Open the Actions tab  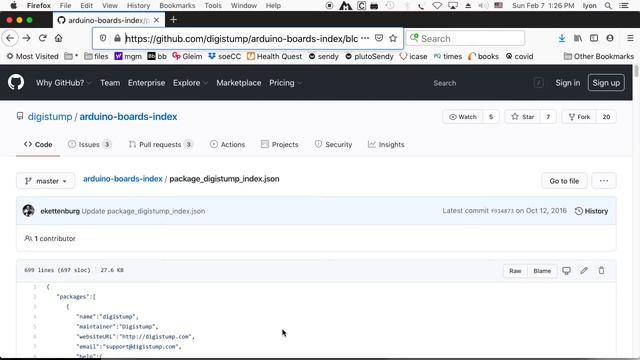(x=227, y=144)
